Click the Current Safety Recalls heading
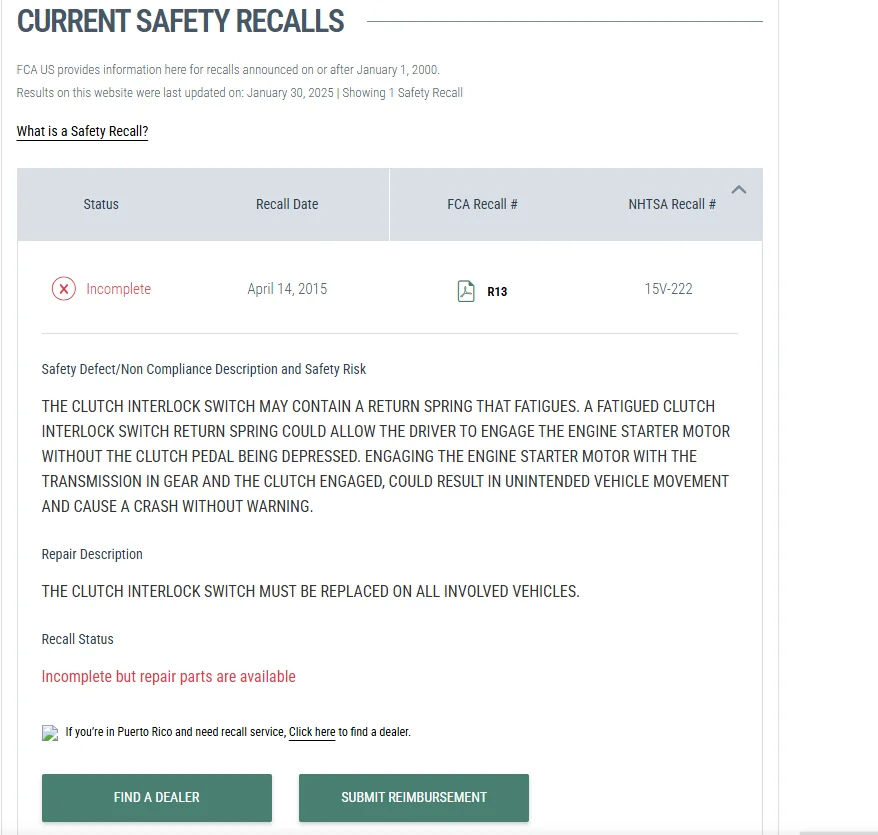Viewport: 878px width, 835px height. coord(180,21)
